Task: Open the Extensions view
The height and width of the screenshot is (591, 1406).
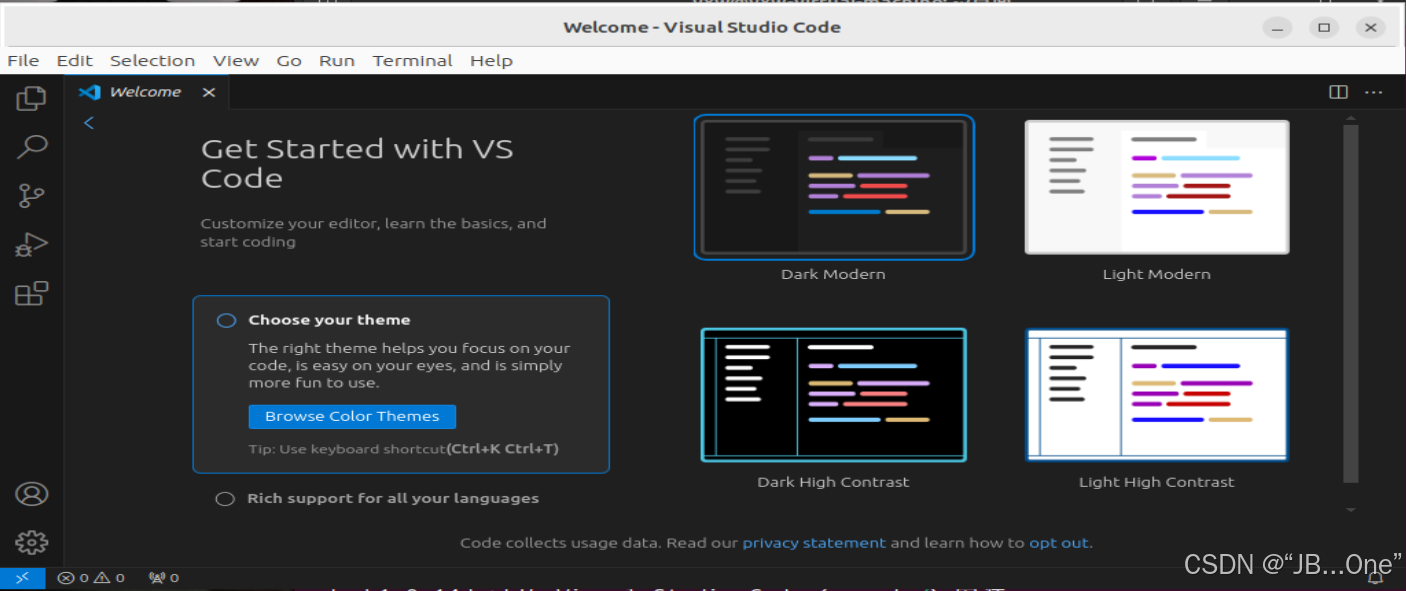Action: (32, 294)
